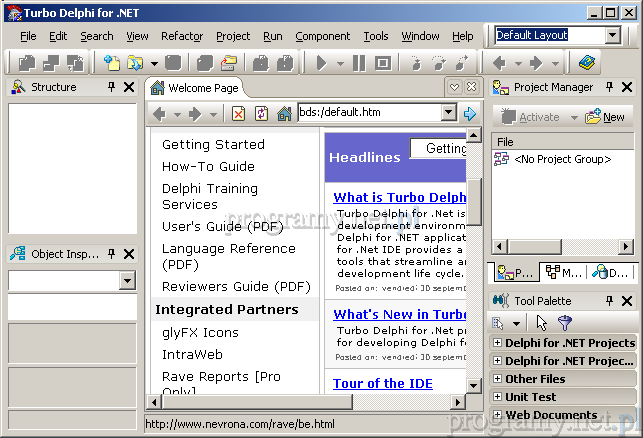The width and height of the screenshot is (643, 438).
Task: Click the Go arrow beside URL field
Action: [470, 114]
